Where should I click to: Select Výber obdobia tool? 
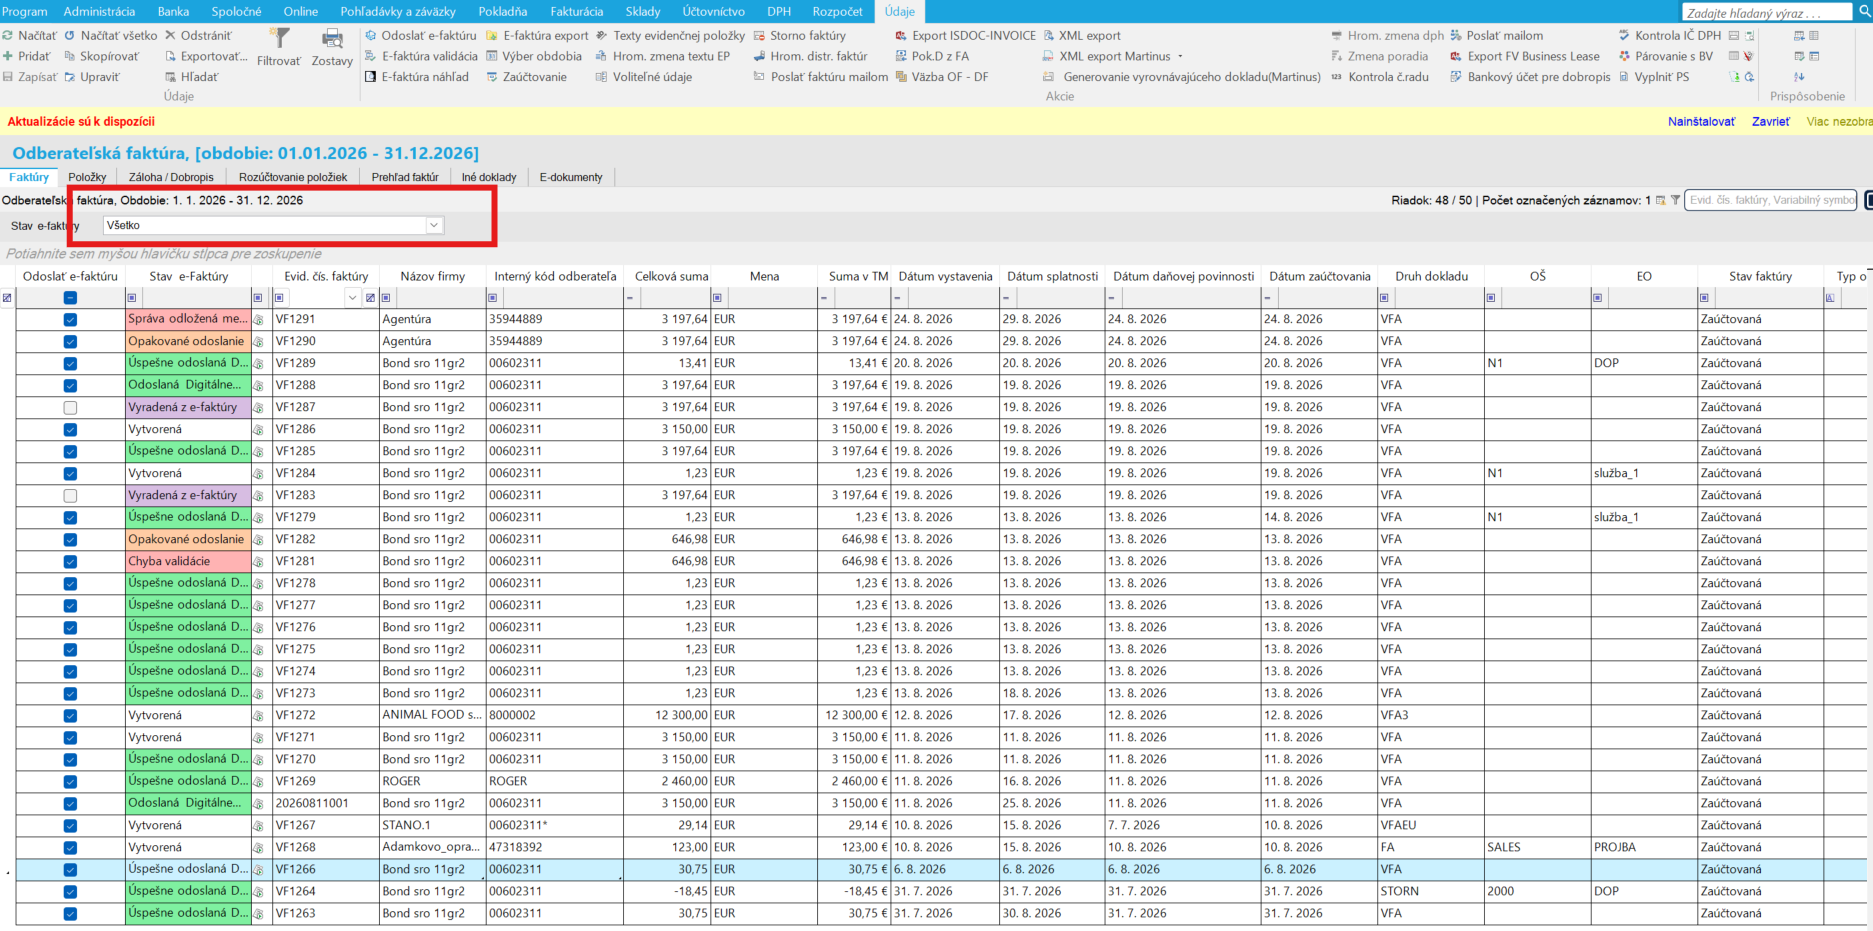click(x=533, y=56)
